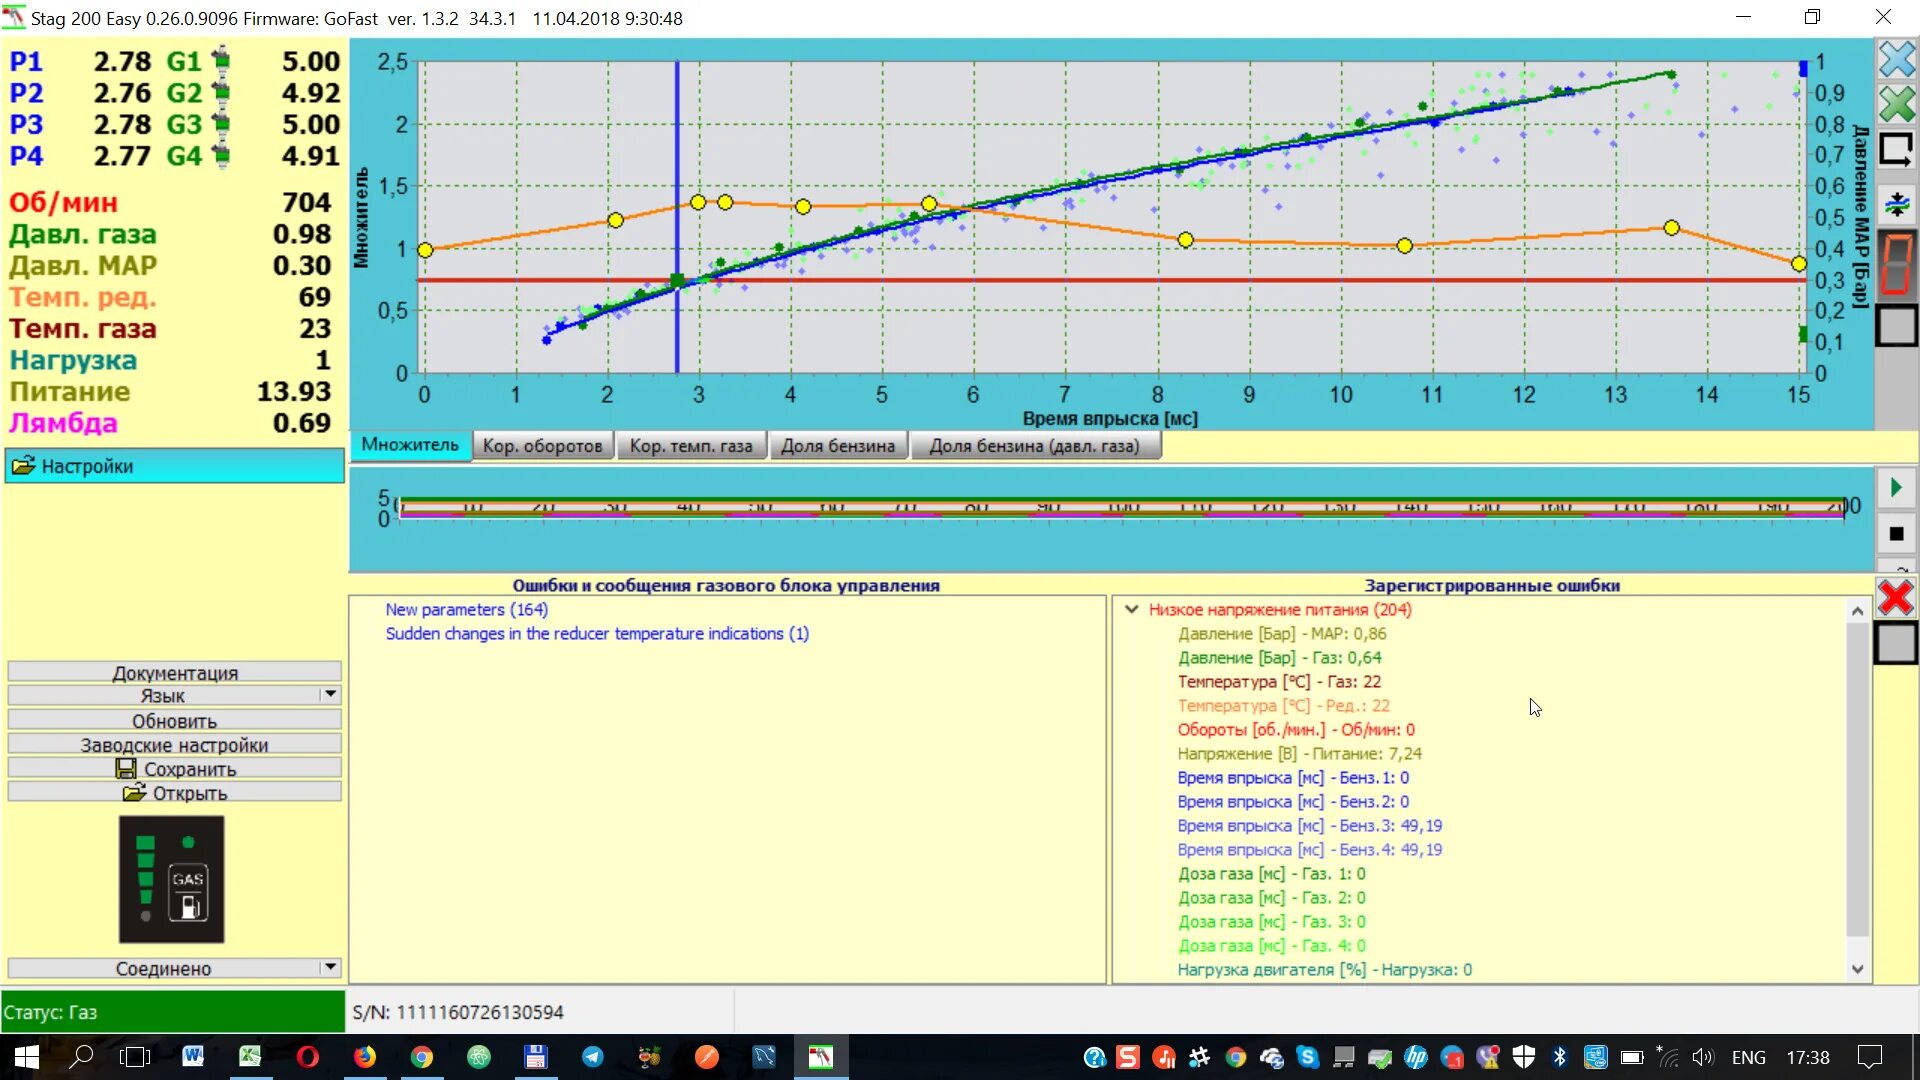Click the Давл. газа parameter label
This screenshot has width=1920, height=1080.
[x=83, y=234]
